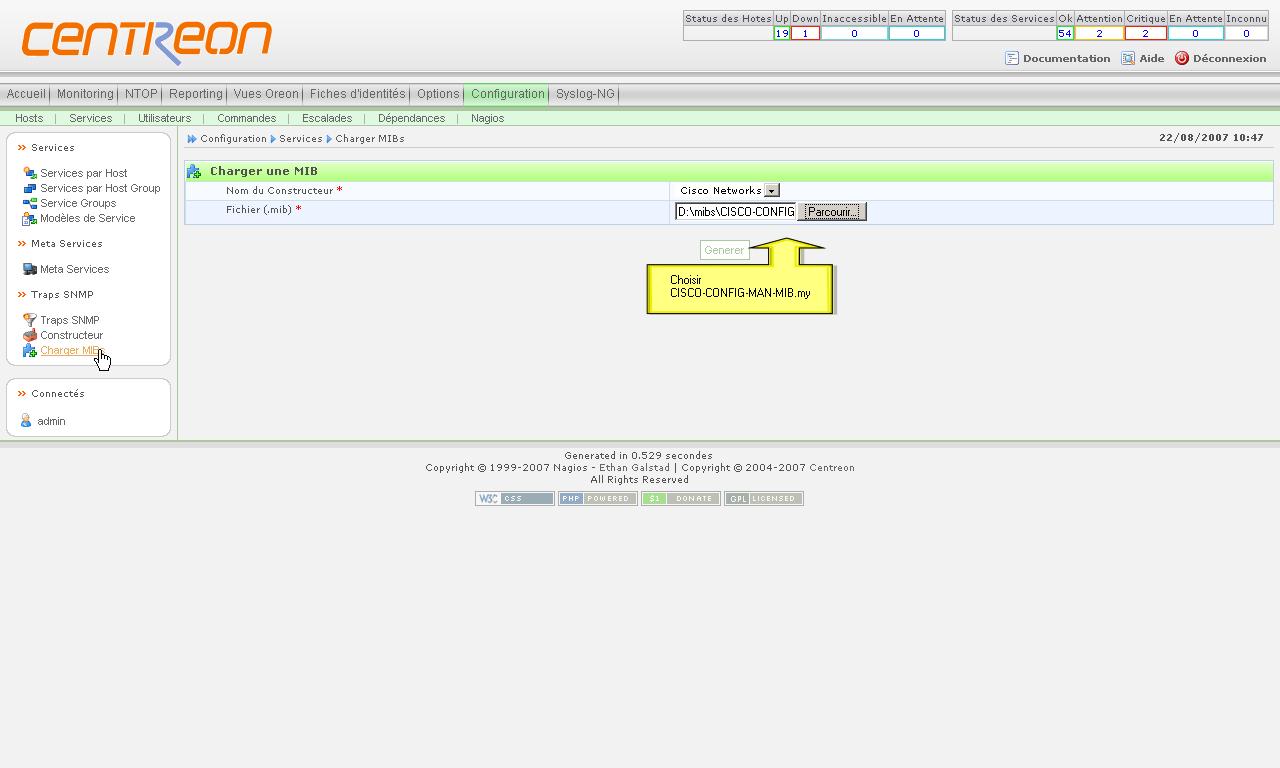Open the Options menu
Image resolution: width=1280 pixels, height=768 pixels.
click(x=438, y=94)
